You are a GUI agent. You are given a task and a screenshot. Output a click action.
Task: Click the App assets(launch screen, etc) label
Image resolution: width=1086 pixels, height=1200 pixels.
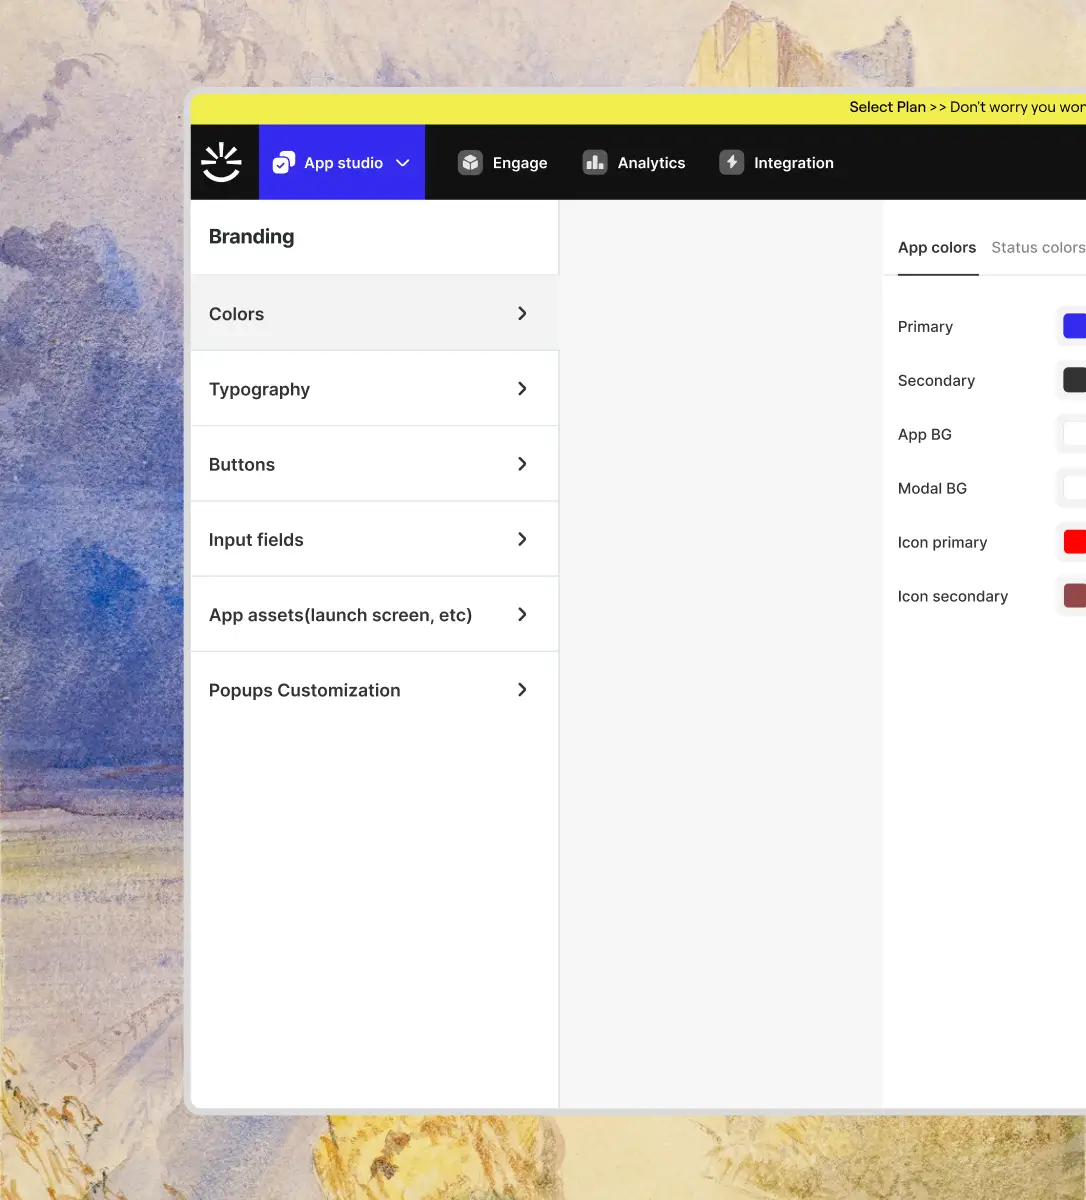coord(340,615)
